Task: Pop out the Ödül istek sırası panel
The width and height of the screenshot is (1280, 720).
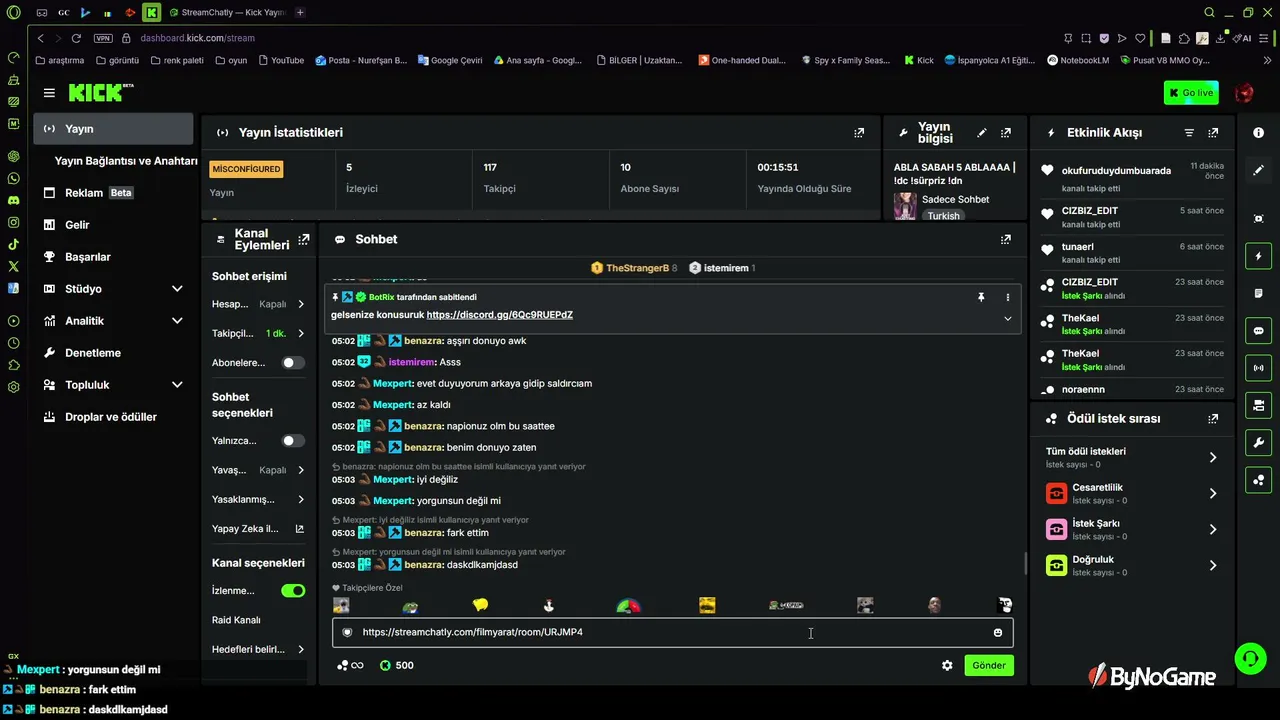Action: (x=1213, y=419)
